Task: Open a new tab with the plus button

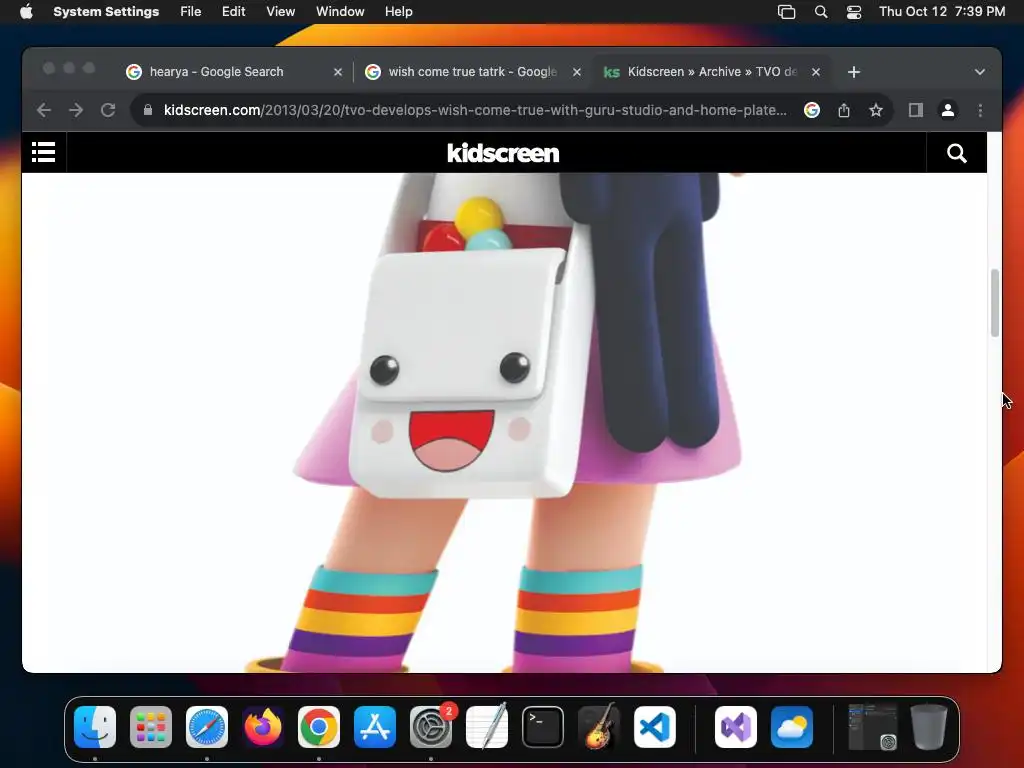Action: click(854, 72)
